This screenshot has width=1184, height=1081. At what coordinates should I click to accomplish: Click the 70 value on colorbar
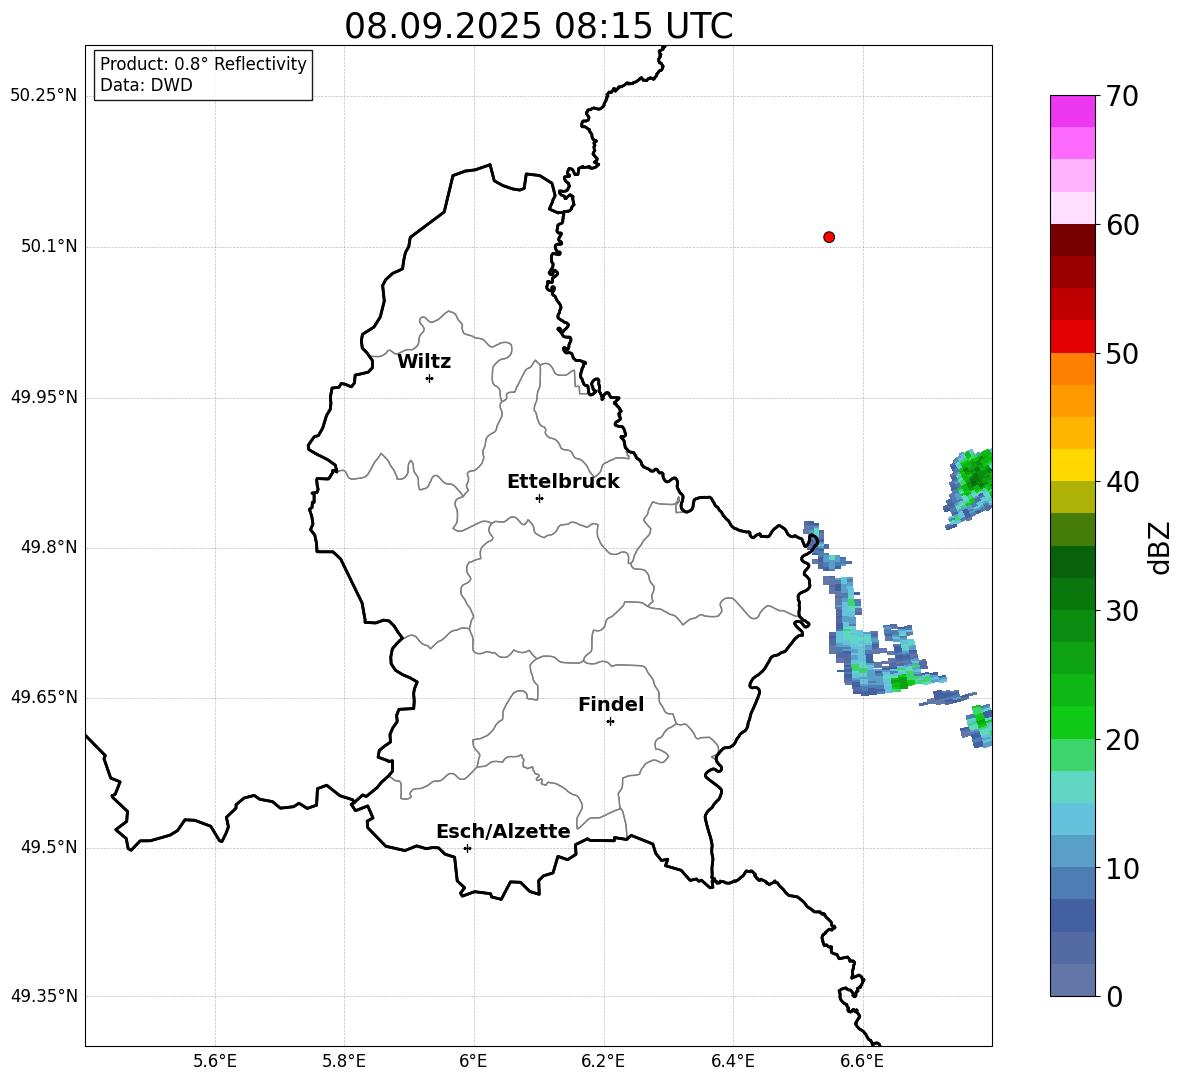pyautogui.click(x=1122, y=96)
